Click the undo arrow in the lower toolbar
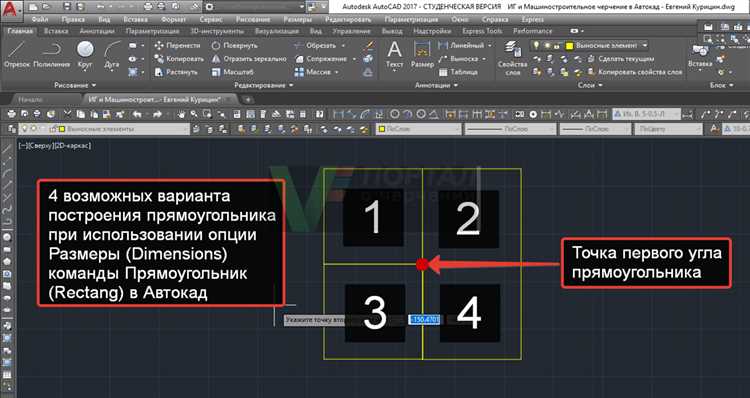 point(137,114)
